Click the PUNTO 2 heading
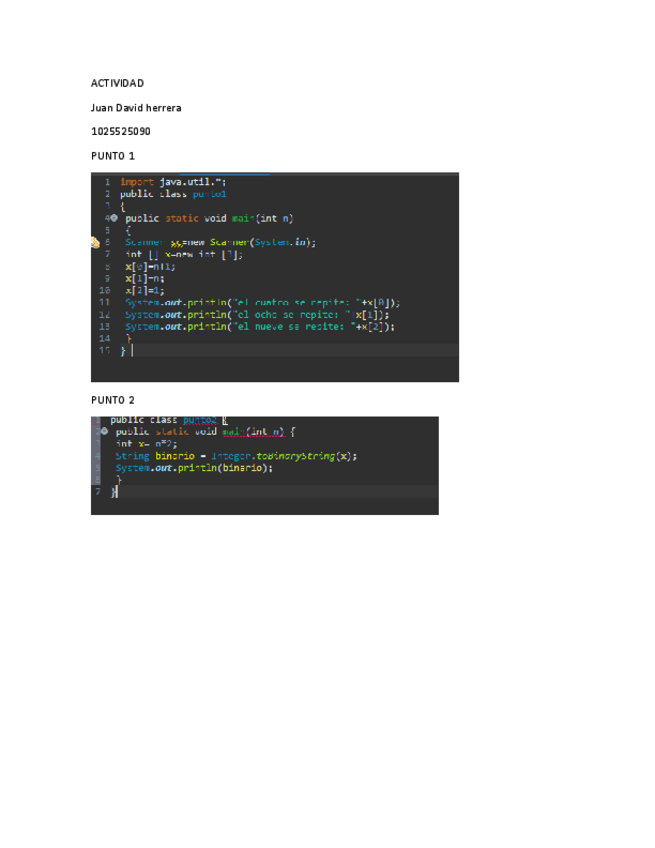The width and height of the screenshot is (655, 848). tap(113, 400)
